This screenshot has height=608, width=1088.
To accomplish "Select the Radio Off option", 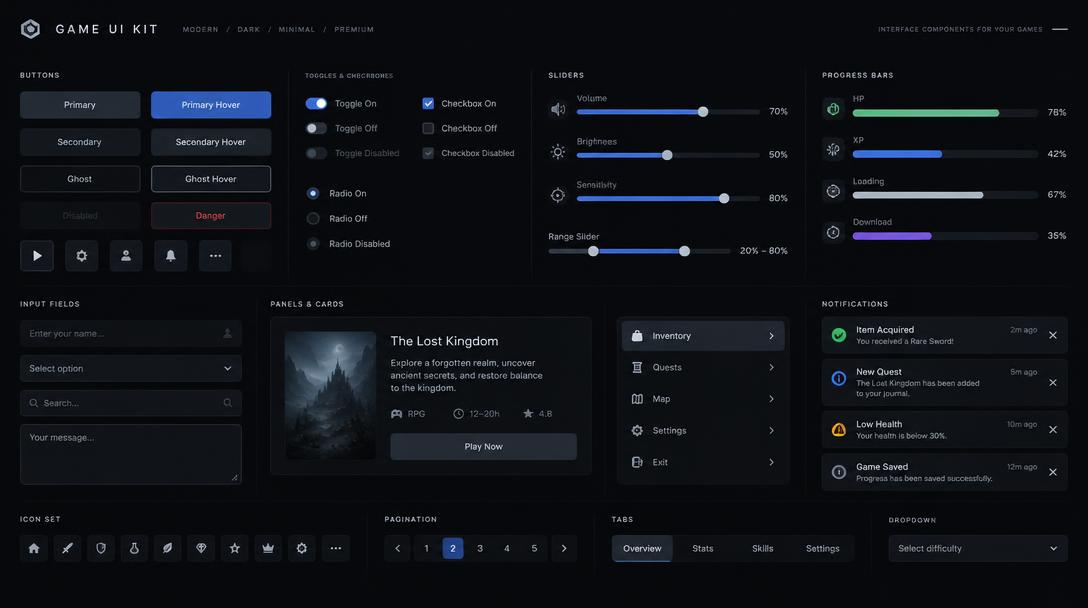I will click(313, 219).
